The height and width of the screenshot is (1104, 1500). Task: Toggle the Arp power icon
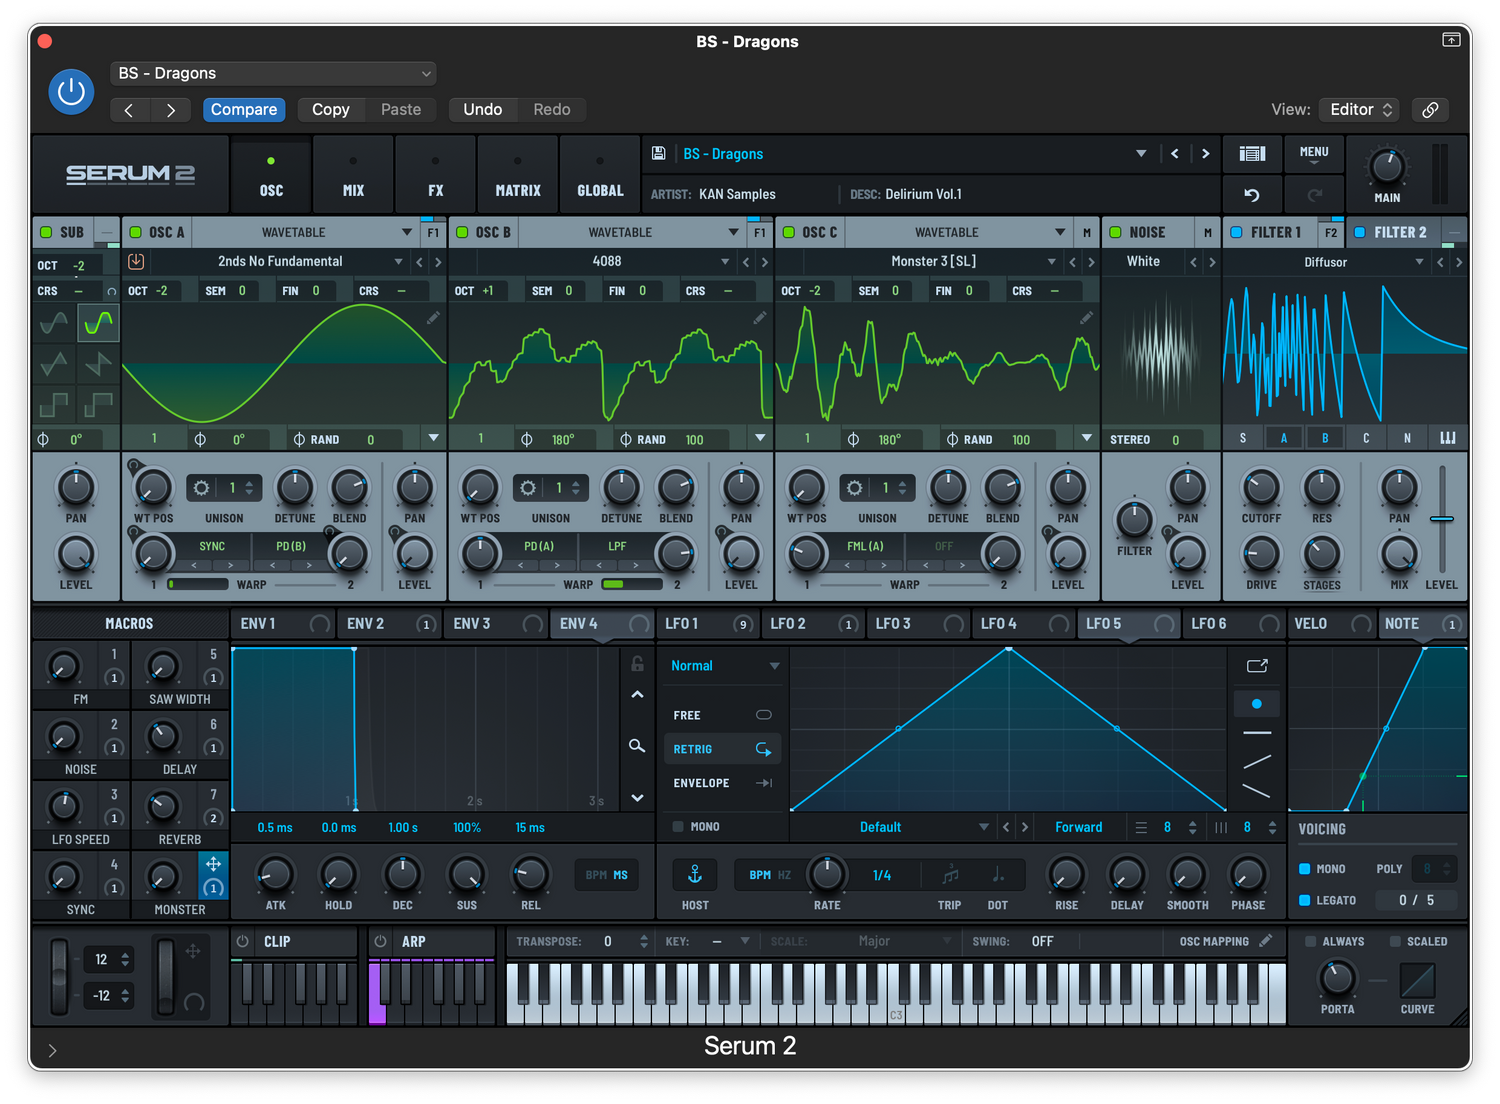click(380, 942)
